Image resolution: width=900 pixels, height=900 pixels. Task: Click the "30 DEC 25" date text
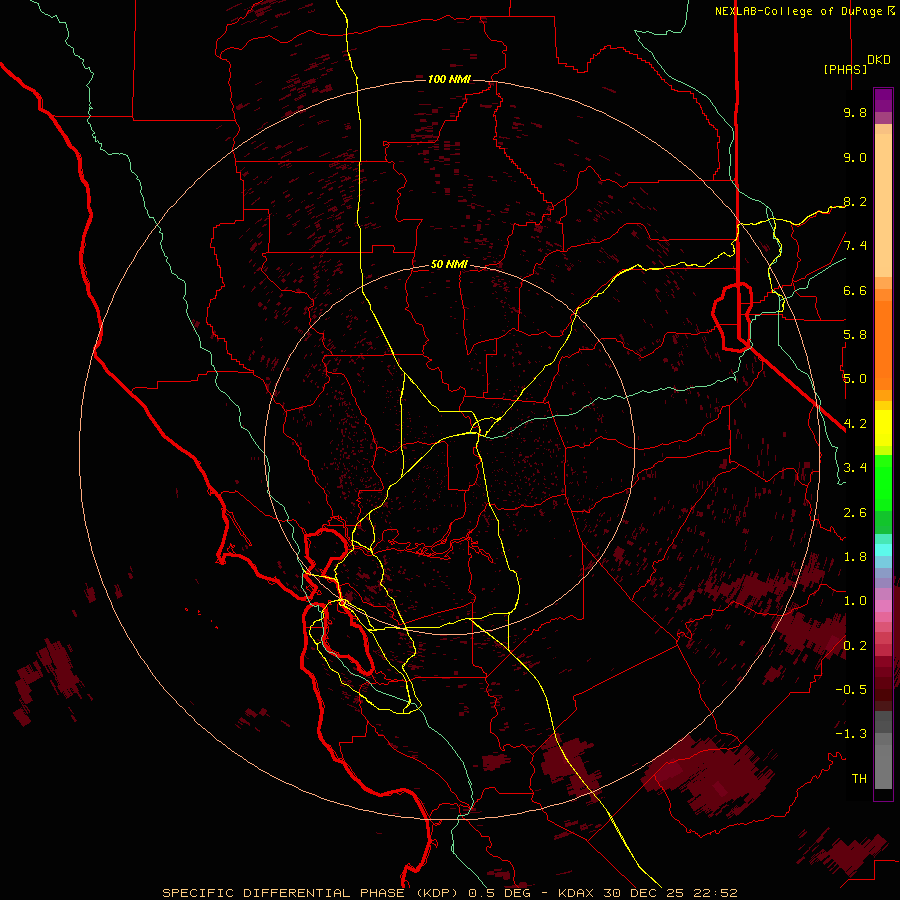[x=642, y=893]
